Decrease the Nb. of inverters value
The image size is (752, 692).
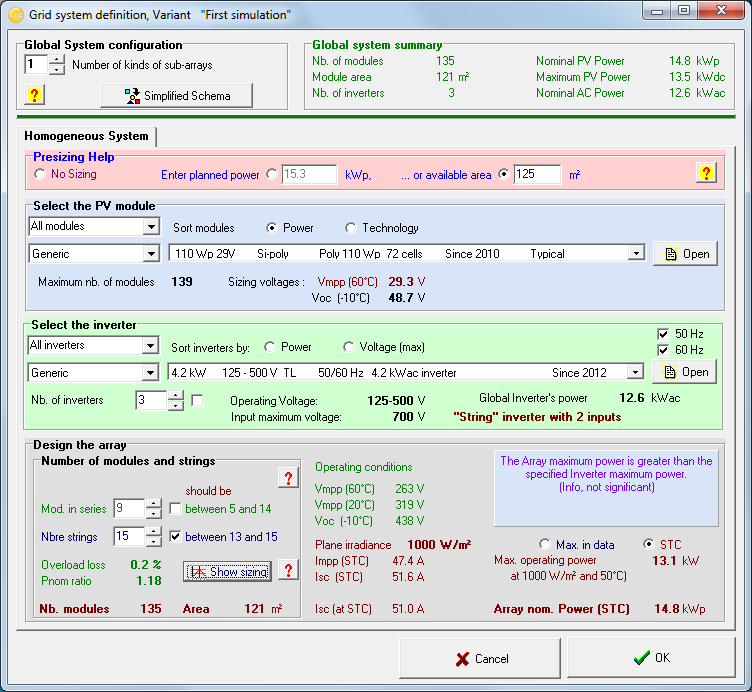pos(176,406)
